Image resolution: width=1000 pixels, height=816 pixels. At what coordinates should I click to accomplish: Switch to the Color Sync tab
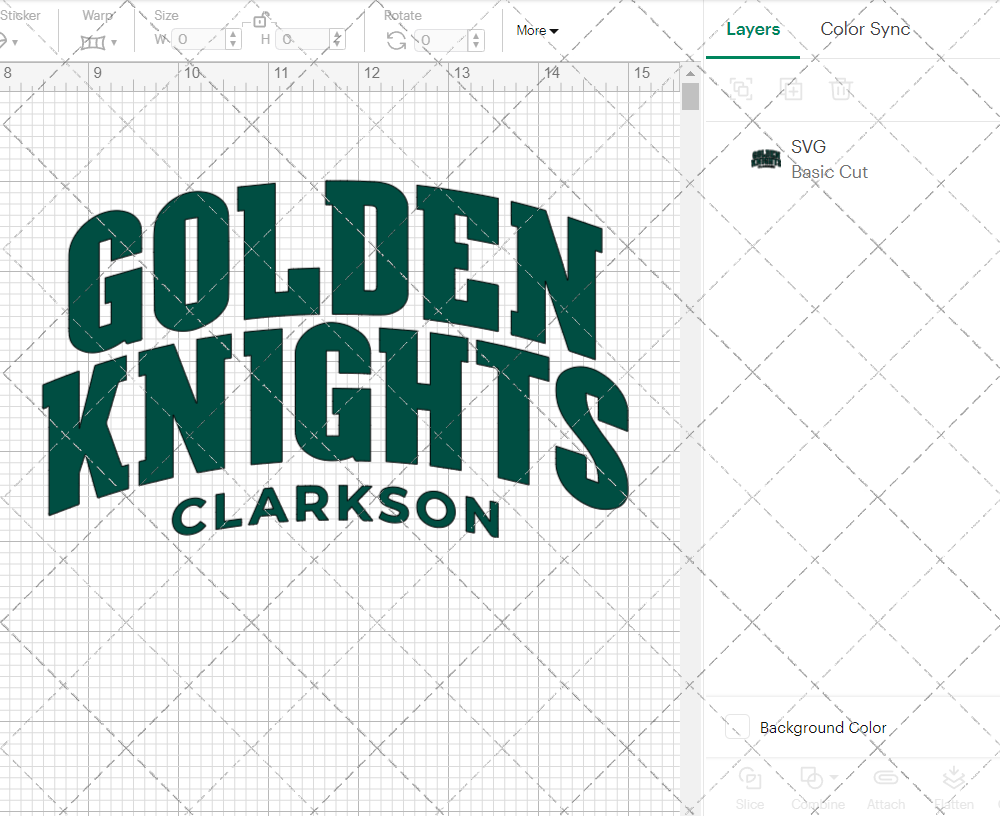(864, 29)
